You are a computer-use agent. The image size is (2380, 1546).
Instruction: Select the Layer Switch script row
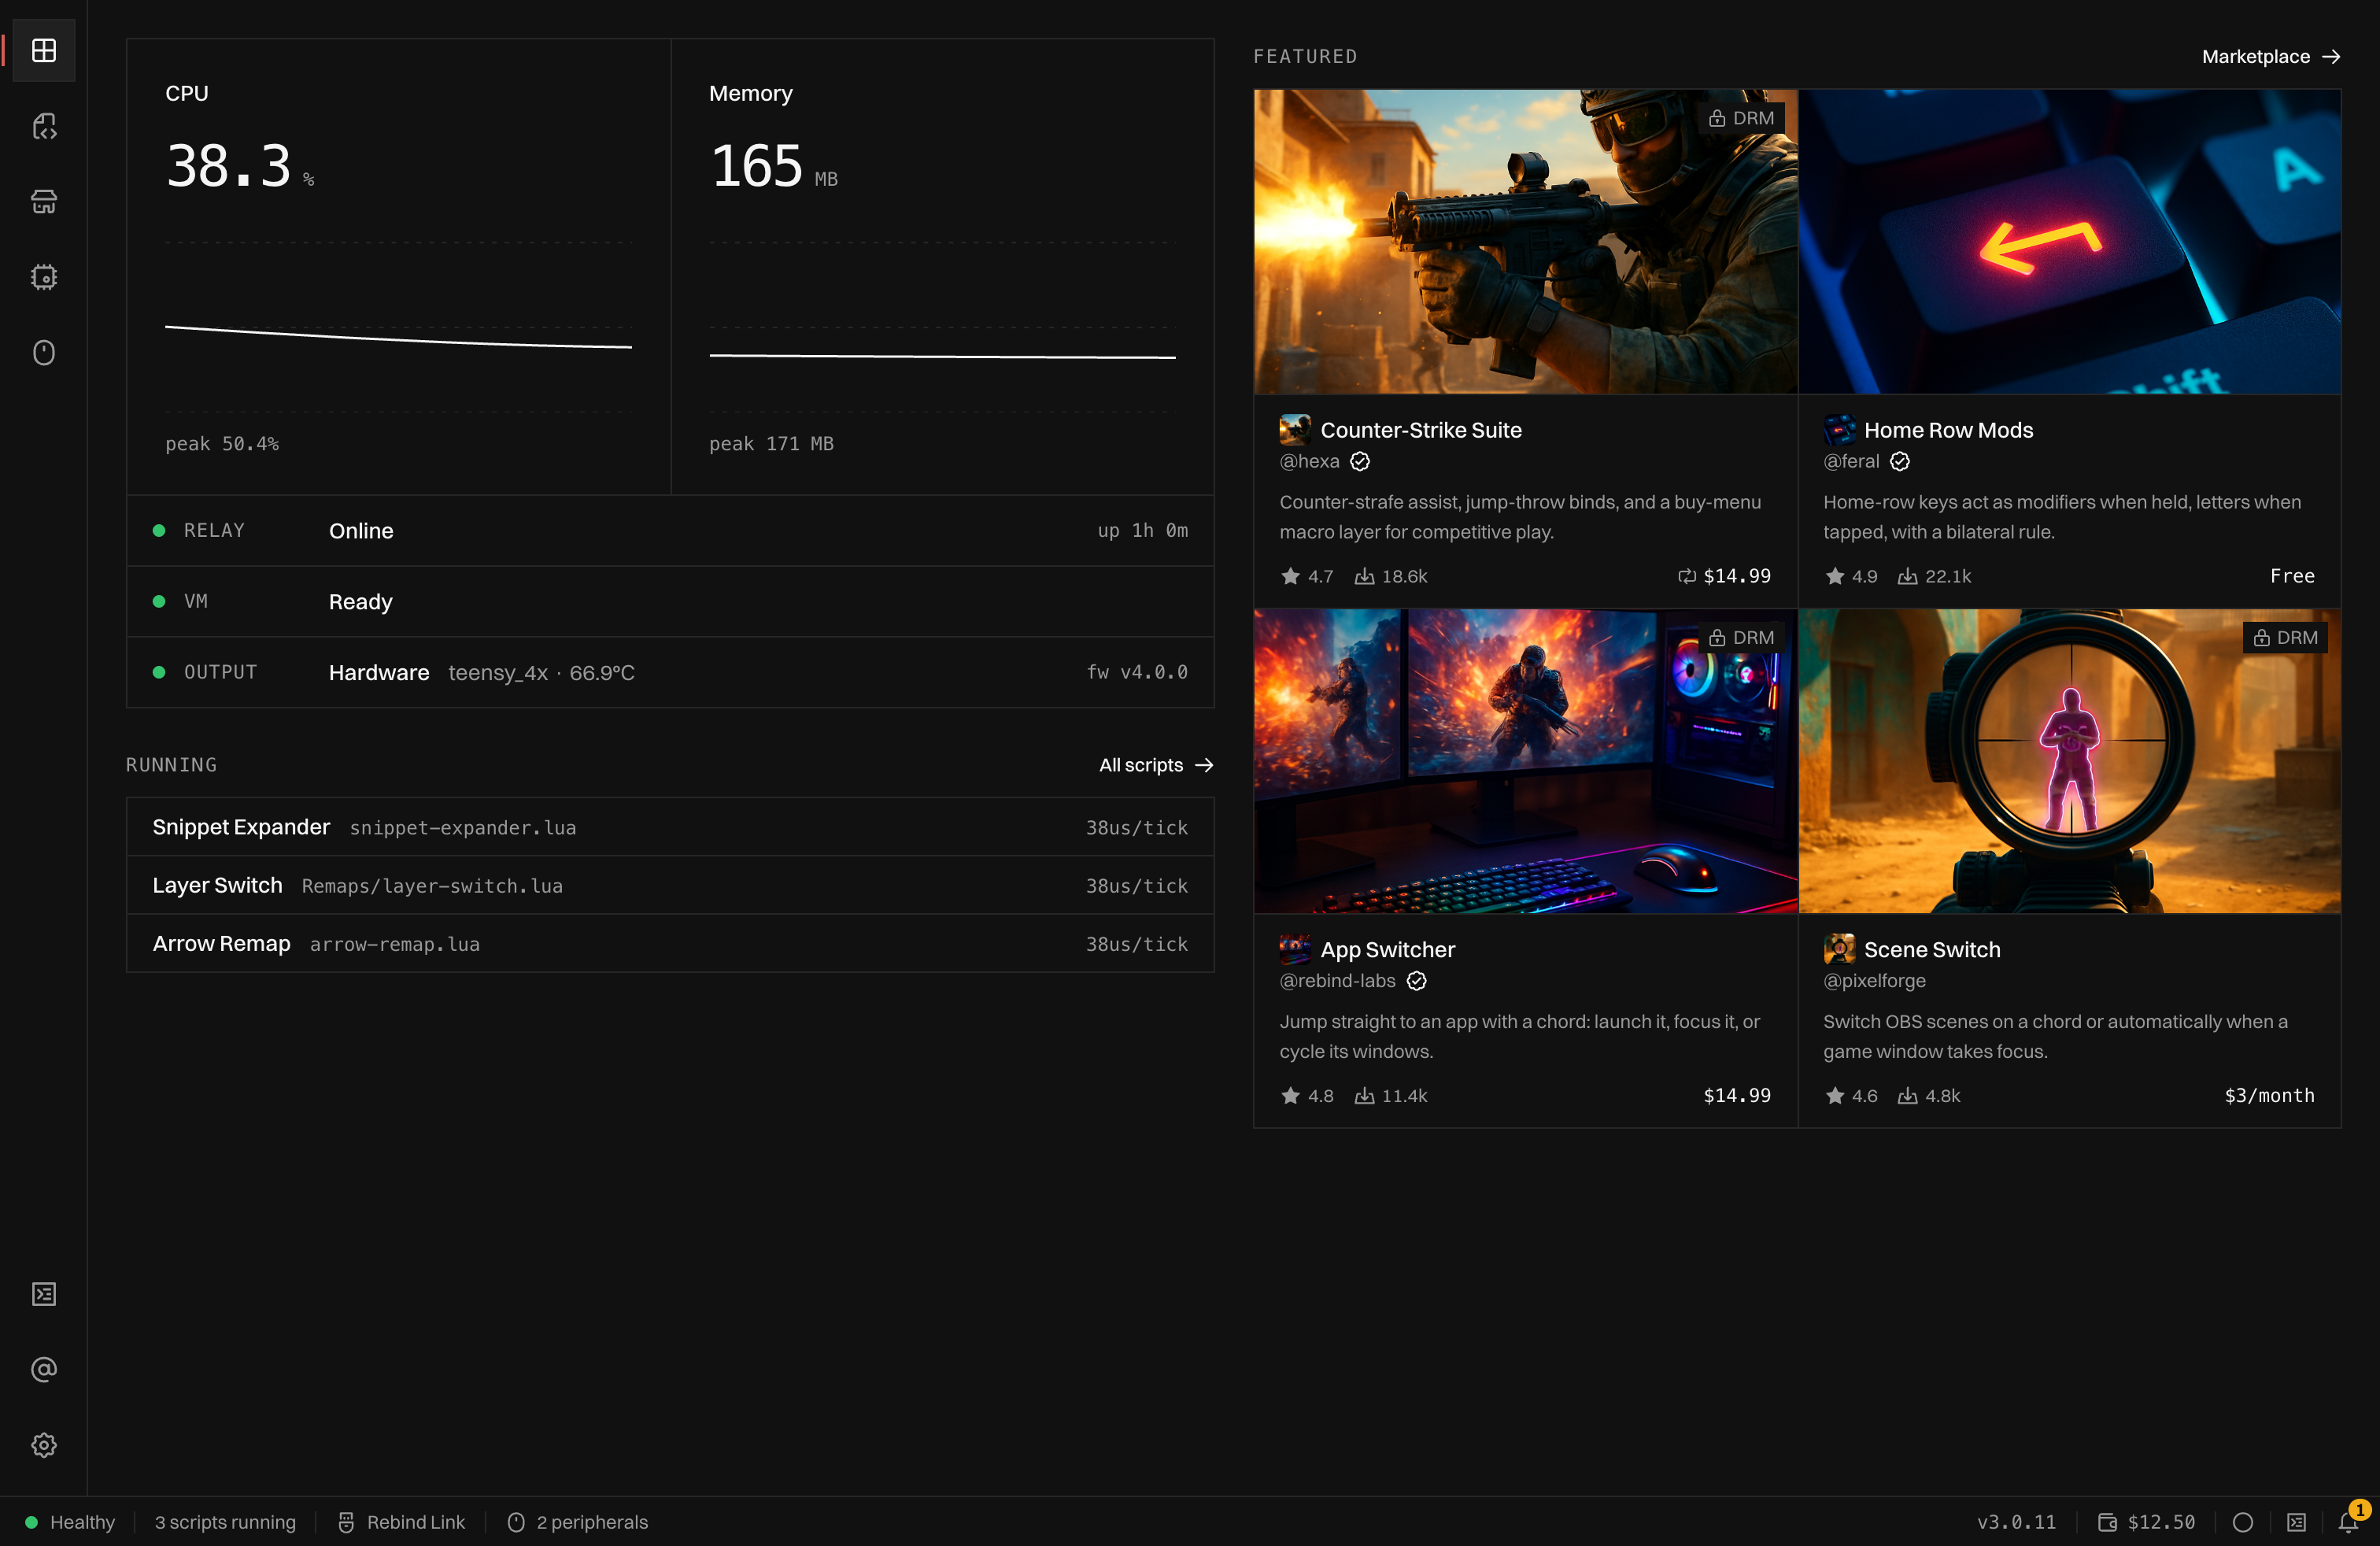(x=670, y=885)
